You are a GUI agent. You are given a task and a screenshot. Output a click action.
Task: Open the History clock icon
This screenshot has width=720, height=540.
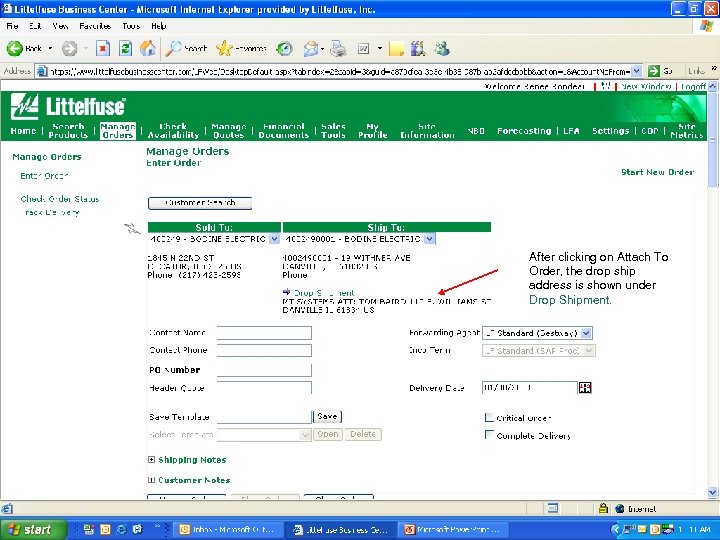(285, 48)
